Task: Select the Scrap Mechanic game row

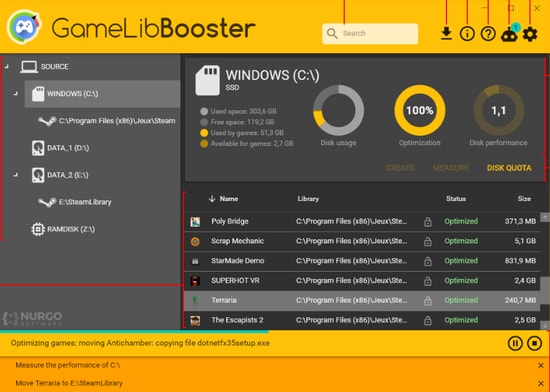Action: pyautogui.click(x=362, y=241)
